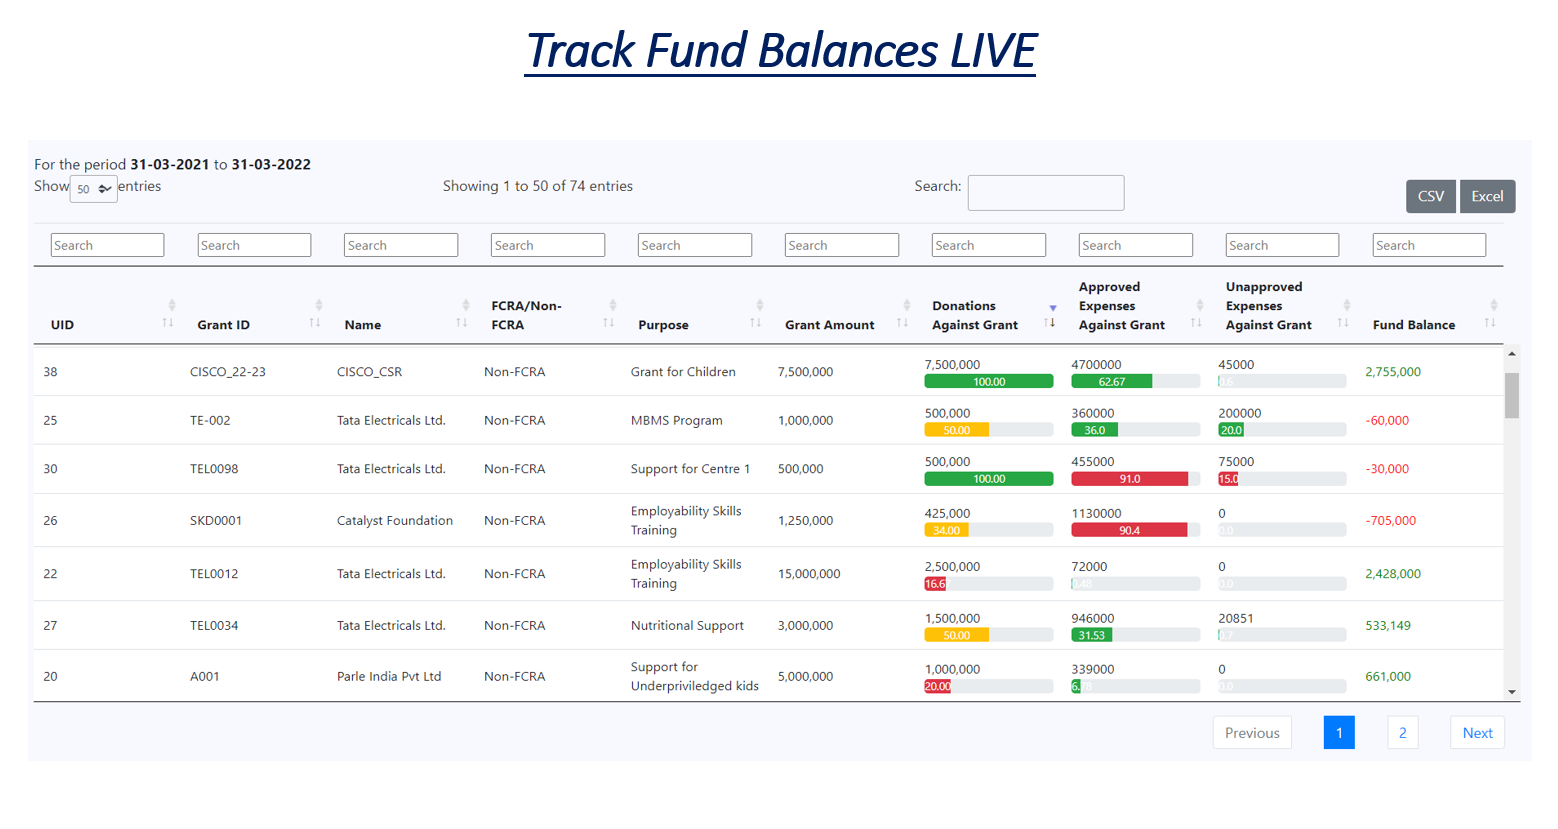Screen dimensions: 1558x829
Task: Click Grant ID cell TE-002
Action: pyautogui.click(x=210, y=420)
